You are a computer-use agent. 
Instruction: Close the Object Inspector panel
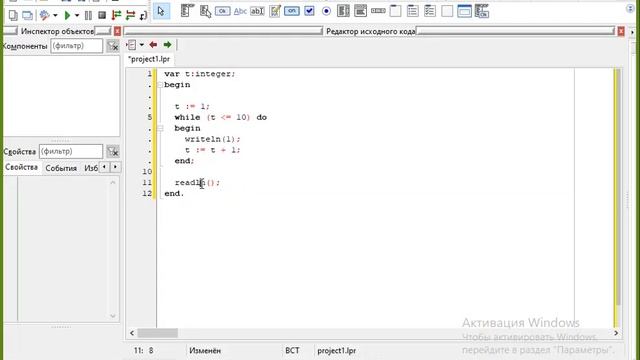pos(117,31)
